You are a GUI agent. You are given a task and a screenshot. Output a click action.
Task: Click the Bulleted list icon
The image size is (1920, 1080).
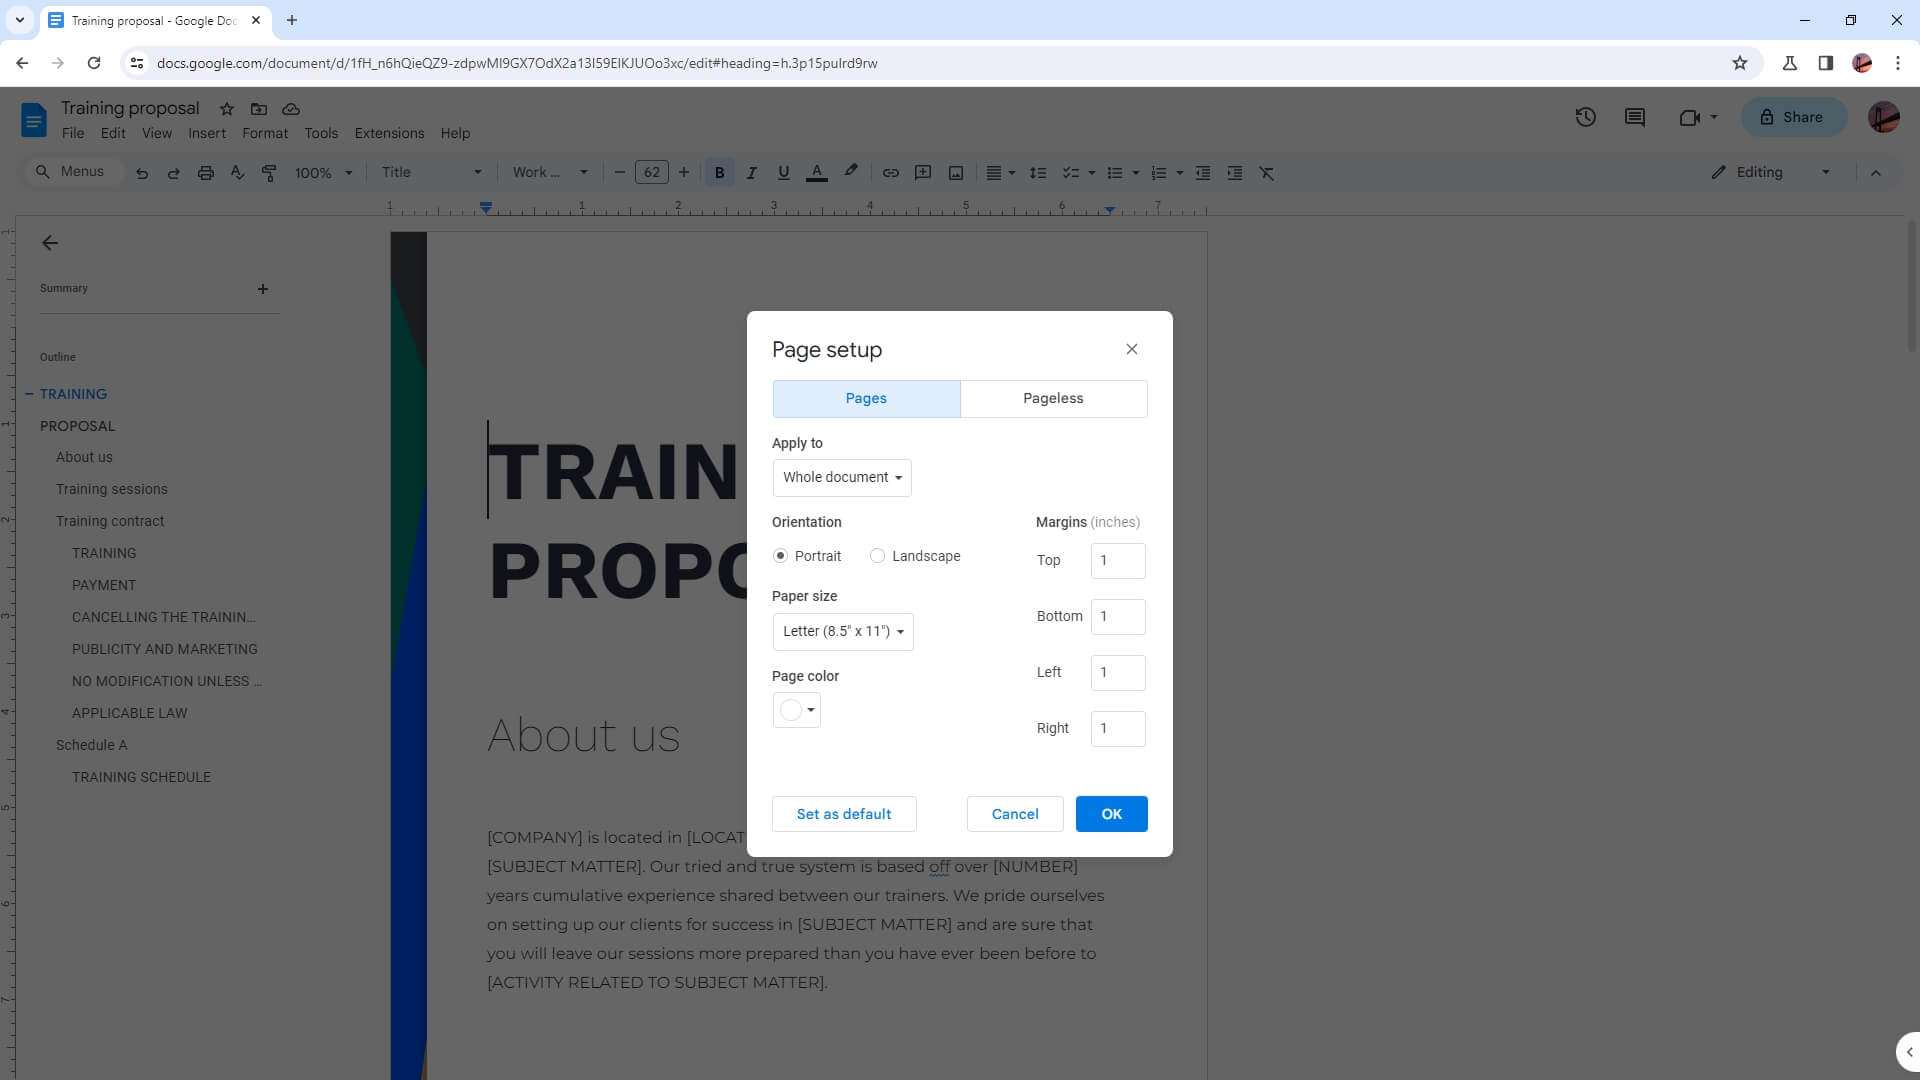click(1114, 173)
